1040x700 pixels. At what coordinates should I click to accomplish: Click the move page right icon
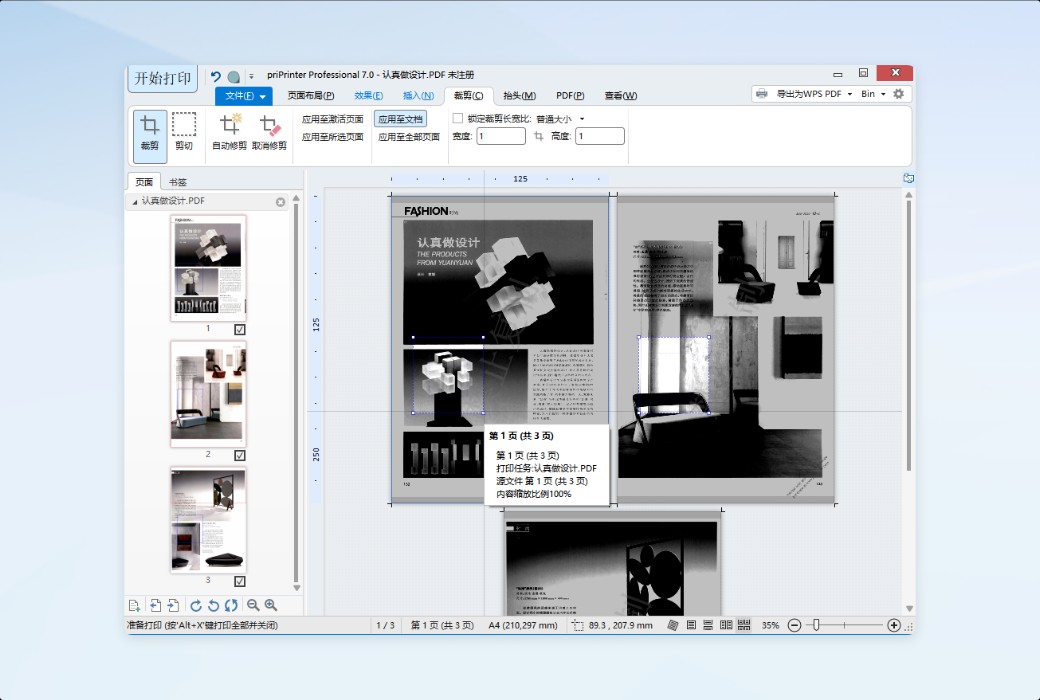click(173, 605)
